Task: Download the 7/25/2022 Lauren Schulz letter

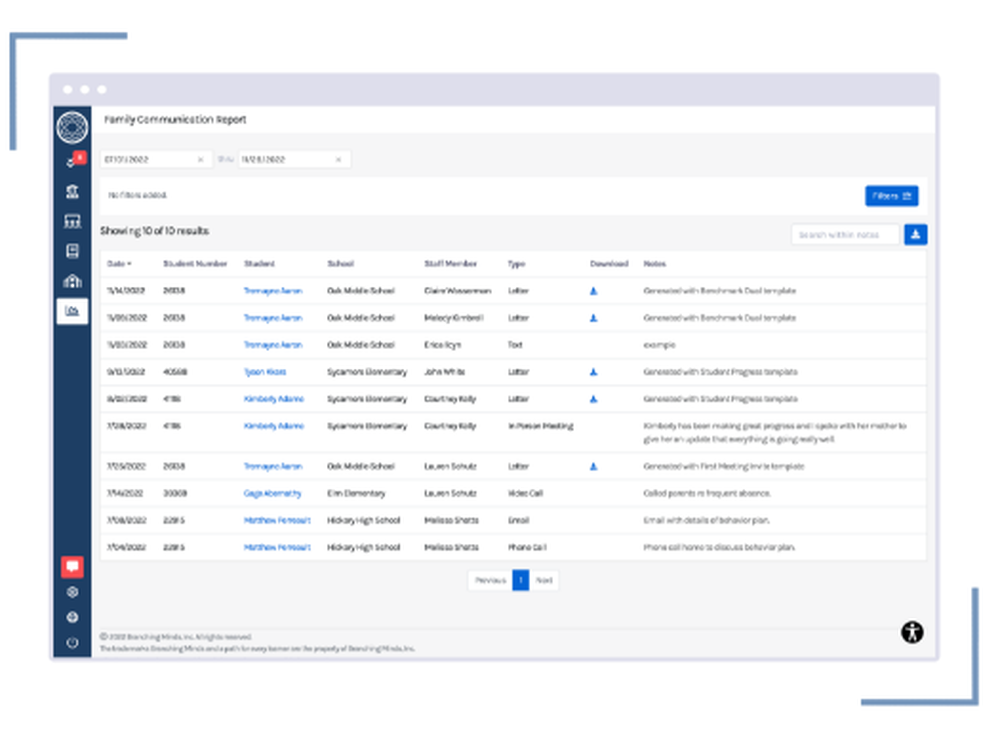Action: pyautogui.click(x=593, y=466)
